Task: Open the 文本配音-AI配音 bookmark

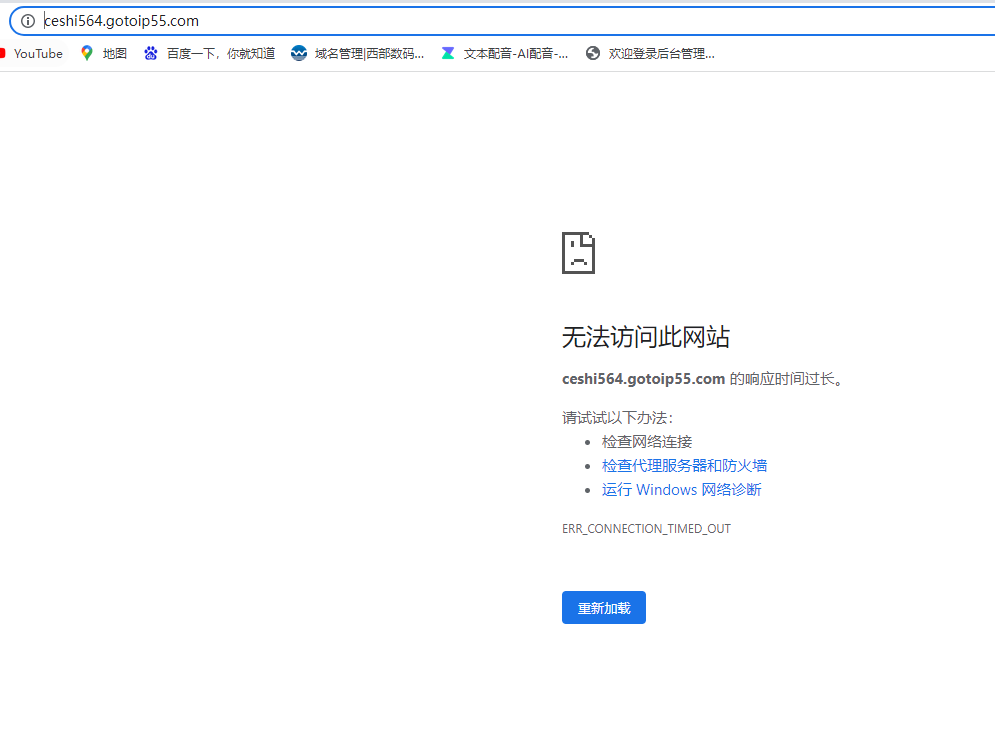Action: click(516, 54)
